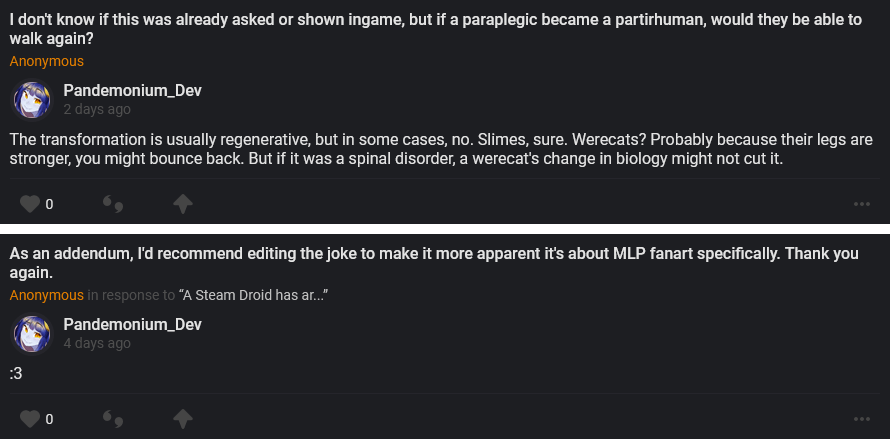Visit Pandemonium_Dev profile from first answer
Image resolution: width=890 pixels, height=439 pixels.
tap(132, 91)
